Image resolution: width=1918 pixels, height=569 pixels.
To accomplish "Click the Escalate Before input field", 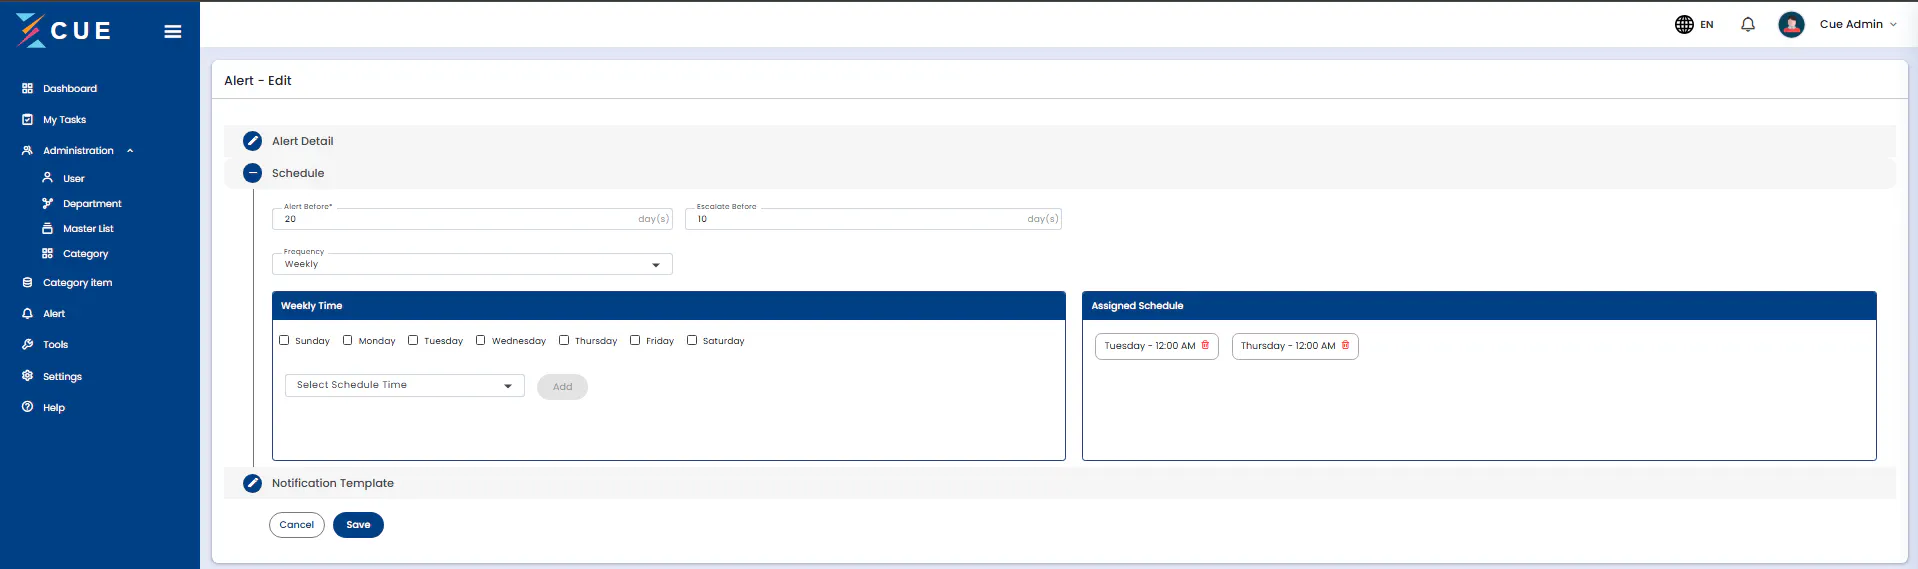I will tap(873, 219).
